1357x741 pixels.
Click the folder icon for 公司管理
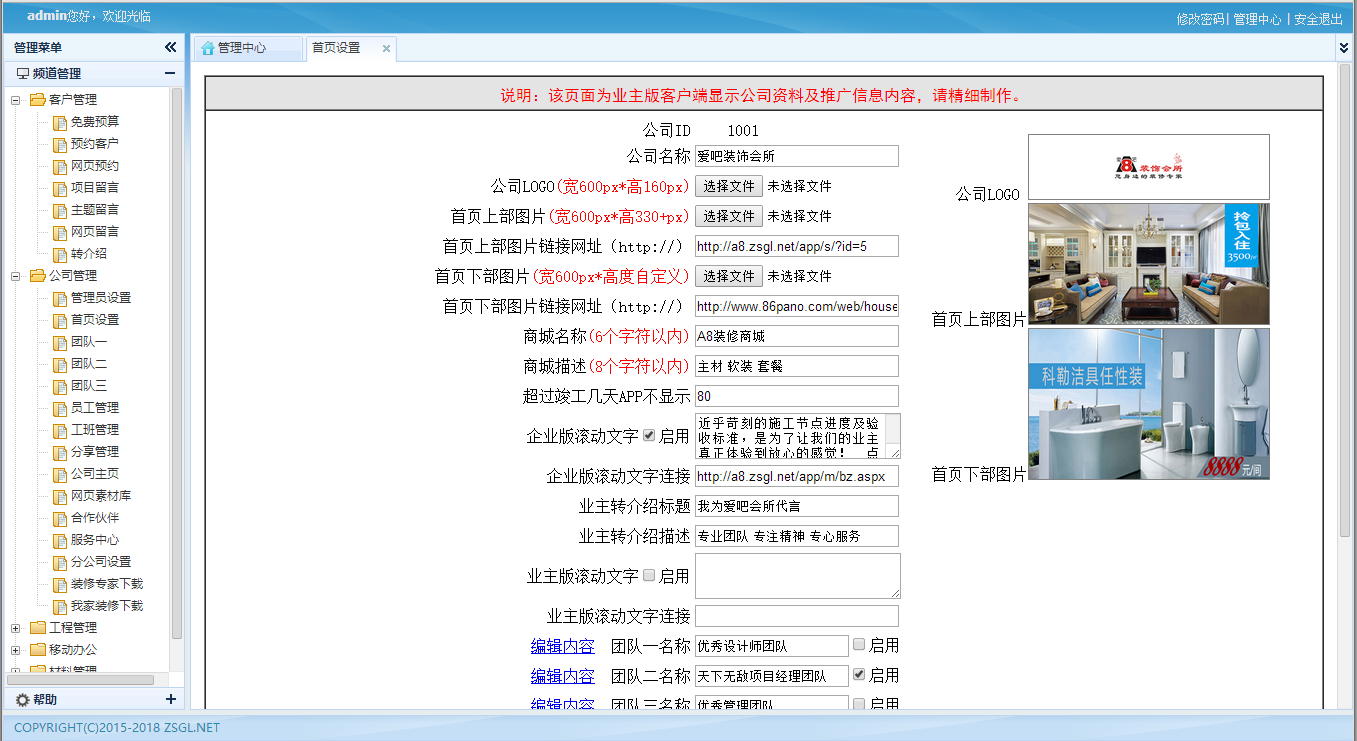tap(38, 276)
